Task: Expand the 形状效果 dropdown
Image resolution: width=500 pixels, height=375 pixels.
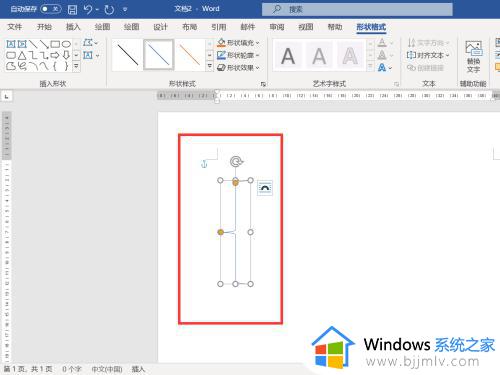Action: 238,68
